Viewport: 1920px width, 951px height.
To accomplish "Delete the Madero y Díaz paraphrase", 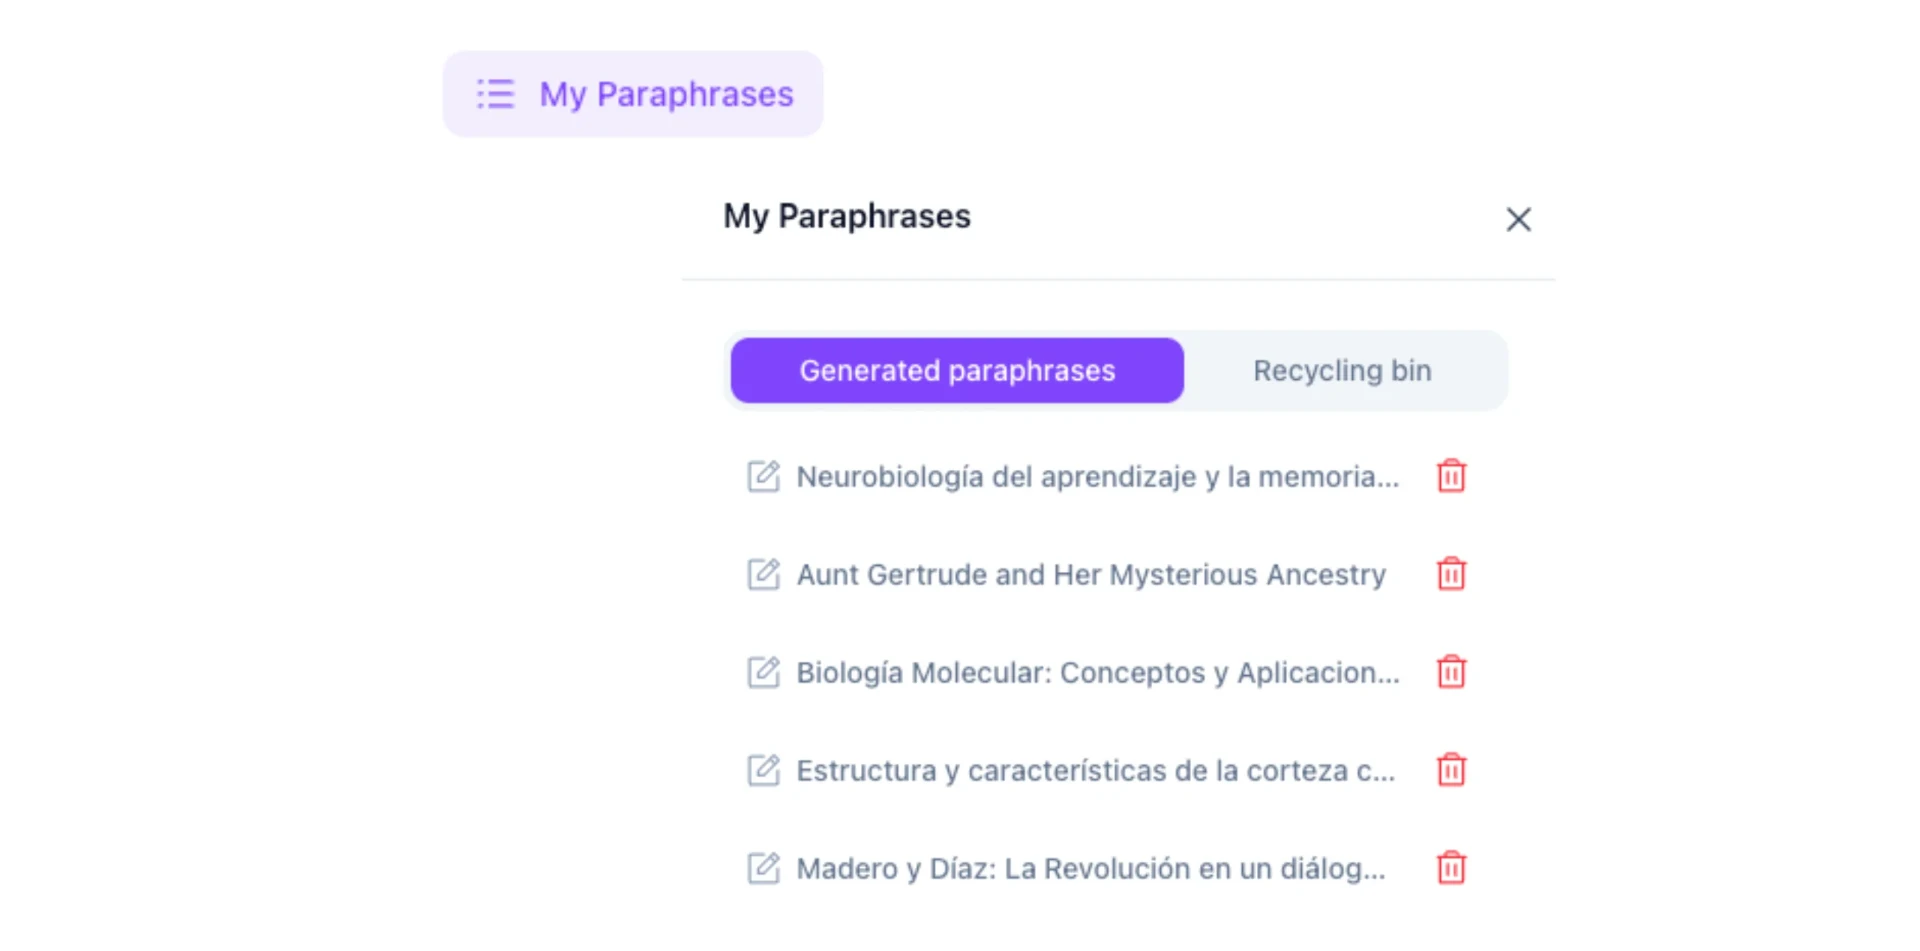I will click(1451, 868).
